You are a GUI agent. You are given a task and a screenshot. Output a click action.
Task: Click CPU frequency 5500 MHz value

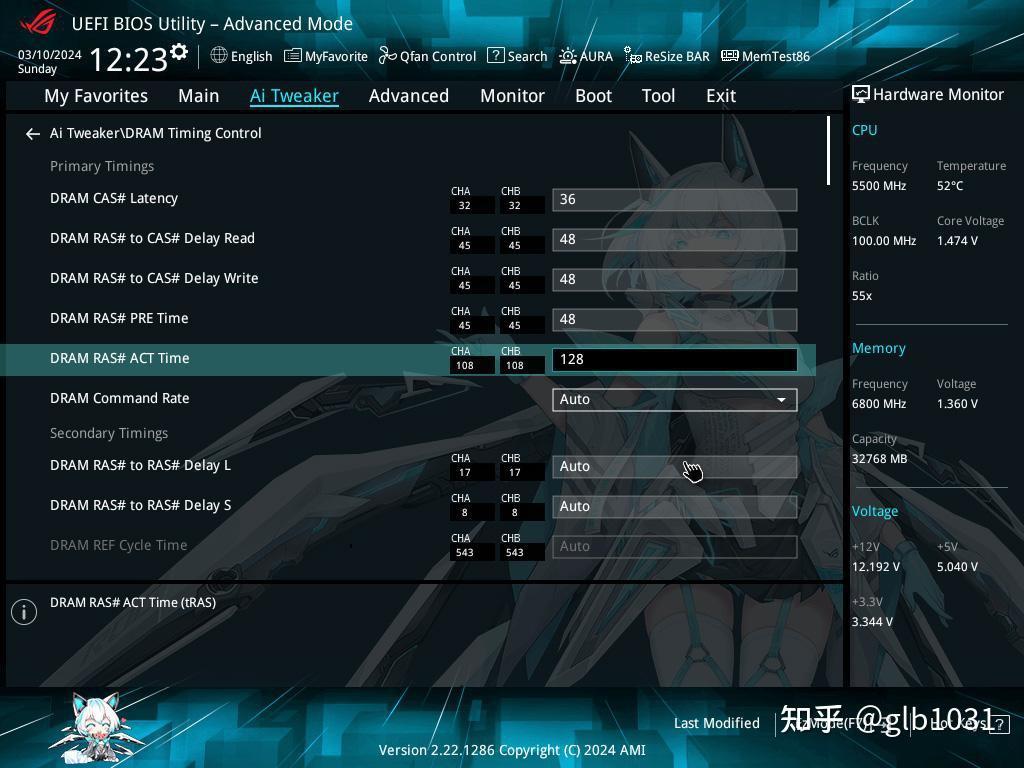[x=879, y=186]
